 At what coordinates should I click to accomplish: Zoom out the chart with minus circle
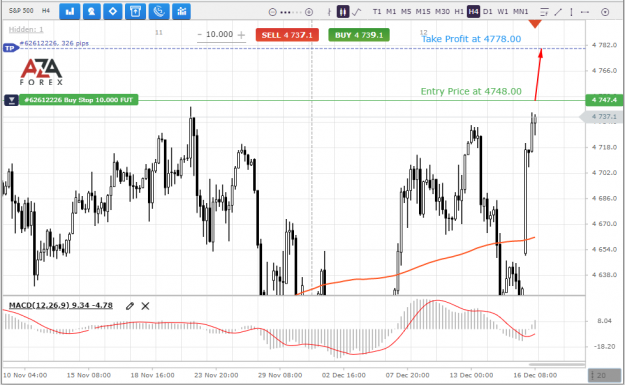[x=273, y=12]
